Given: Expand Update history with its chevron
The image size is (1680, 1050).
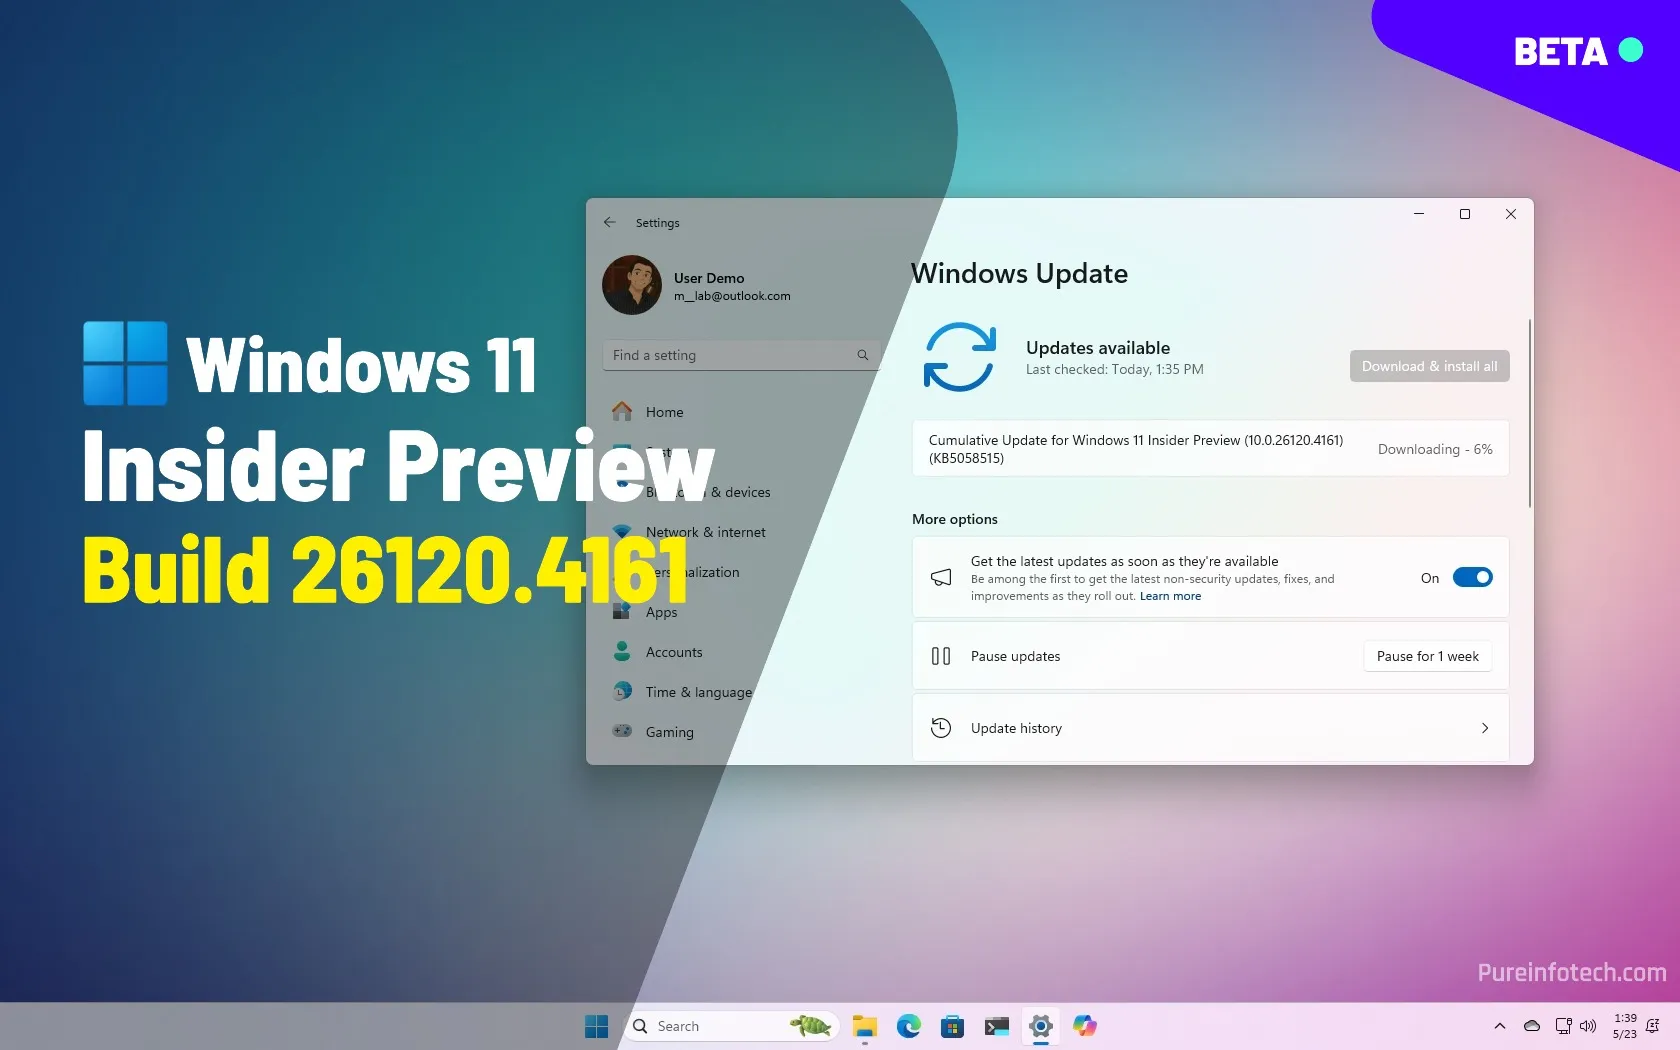Looking at the screenshot, I should pyautogui.click(x=1485, y=728).
